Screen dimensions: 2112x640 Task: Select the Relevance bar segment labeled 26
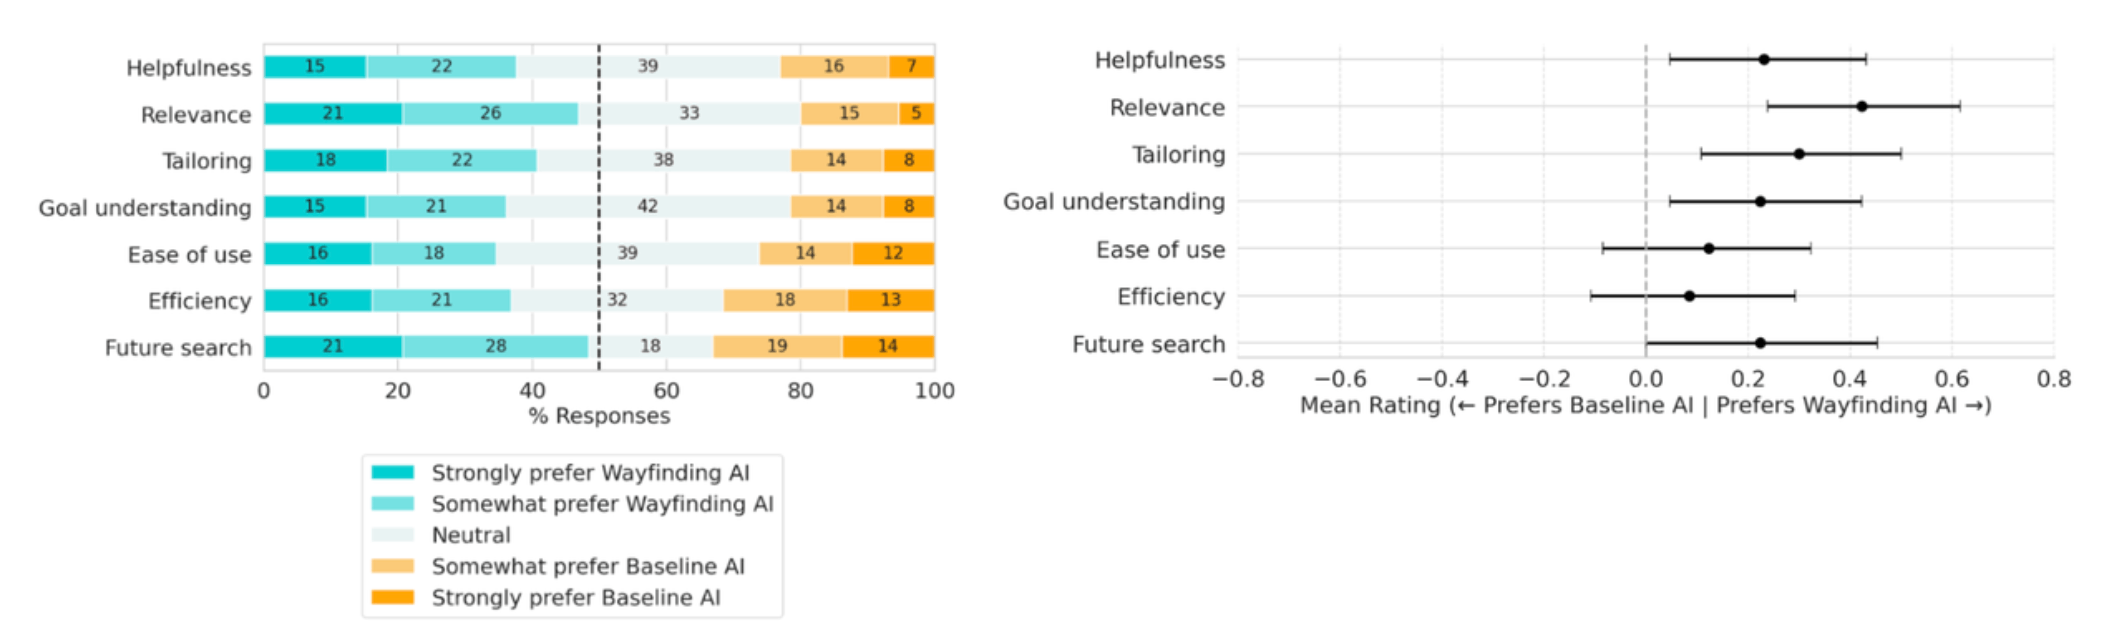[x=490, y=113]
